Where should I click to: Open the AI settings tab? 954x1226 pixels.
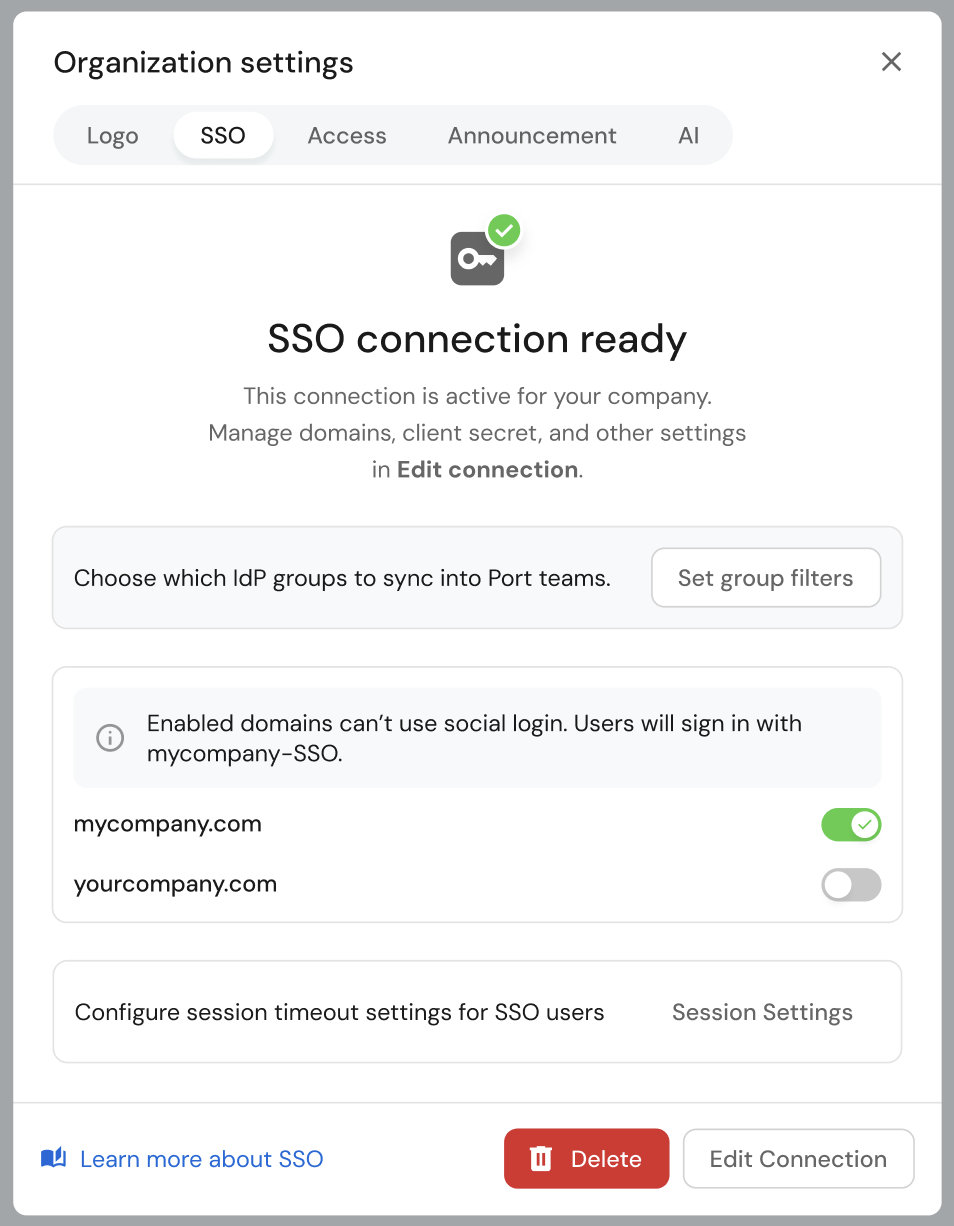(688, 136)
